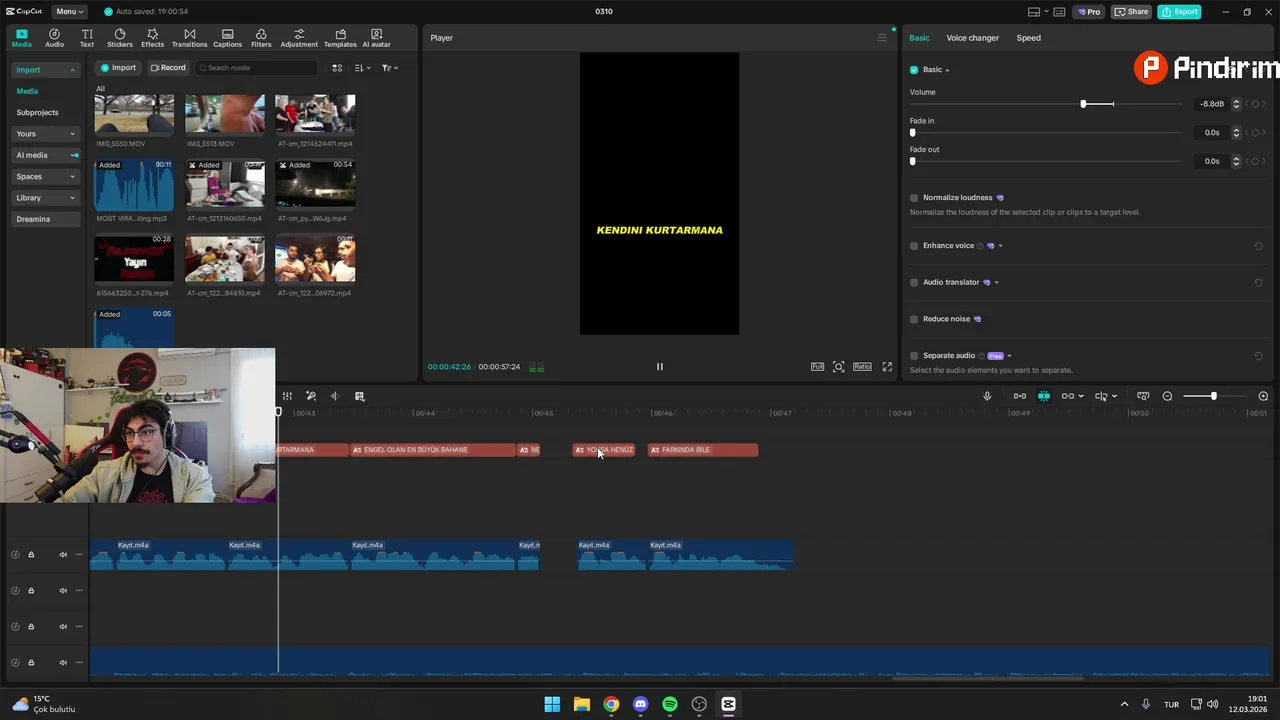Select the Basic tab in audio panel

[x=919, y=38]
